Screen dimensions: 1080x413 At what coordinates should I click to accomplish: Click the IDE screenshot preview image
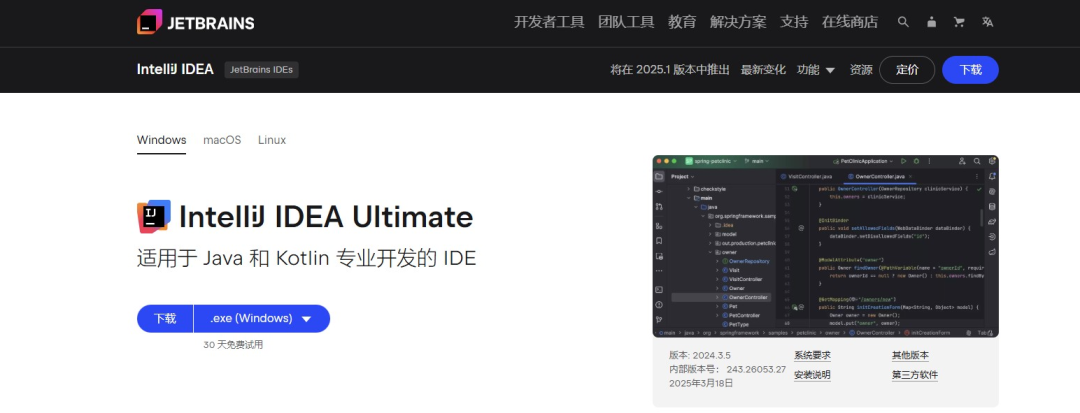point(826,246)
